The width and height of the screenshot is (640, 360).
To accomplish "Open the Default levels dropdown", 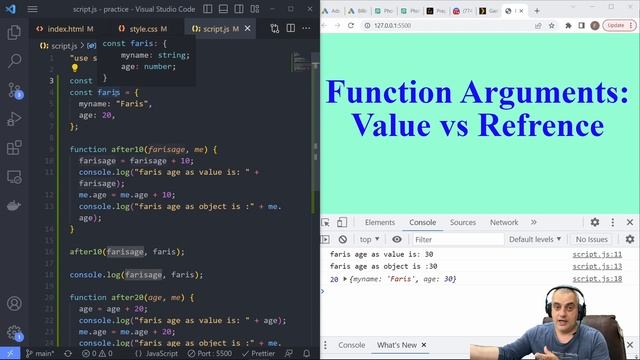I will (535, 239).
